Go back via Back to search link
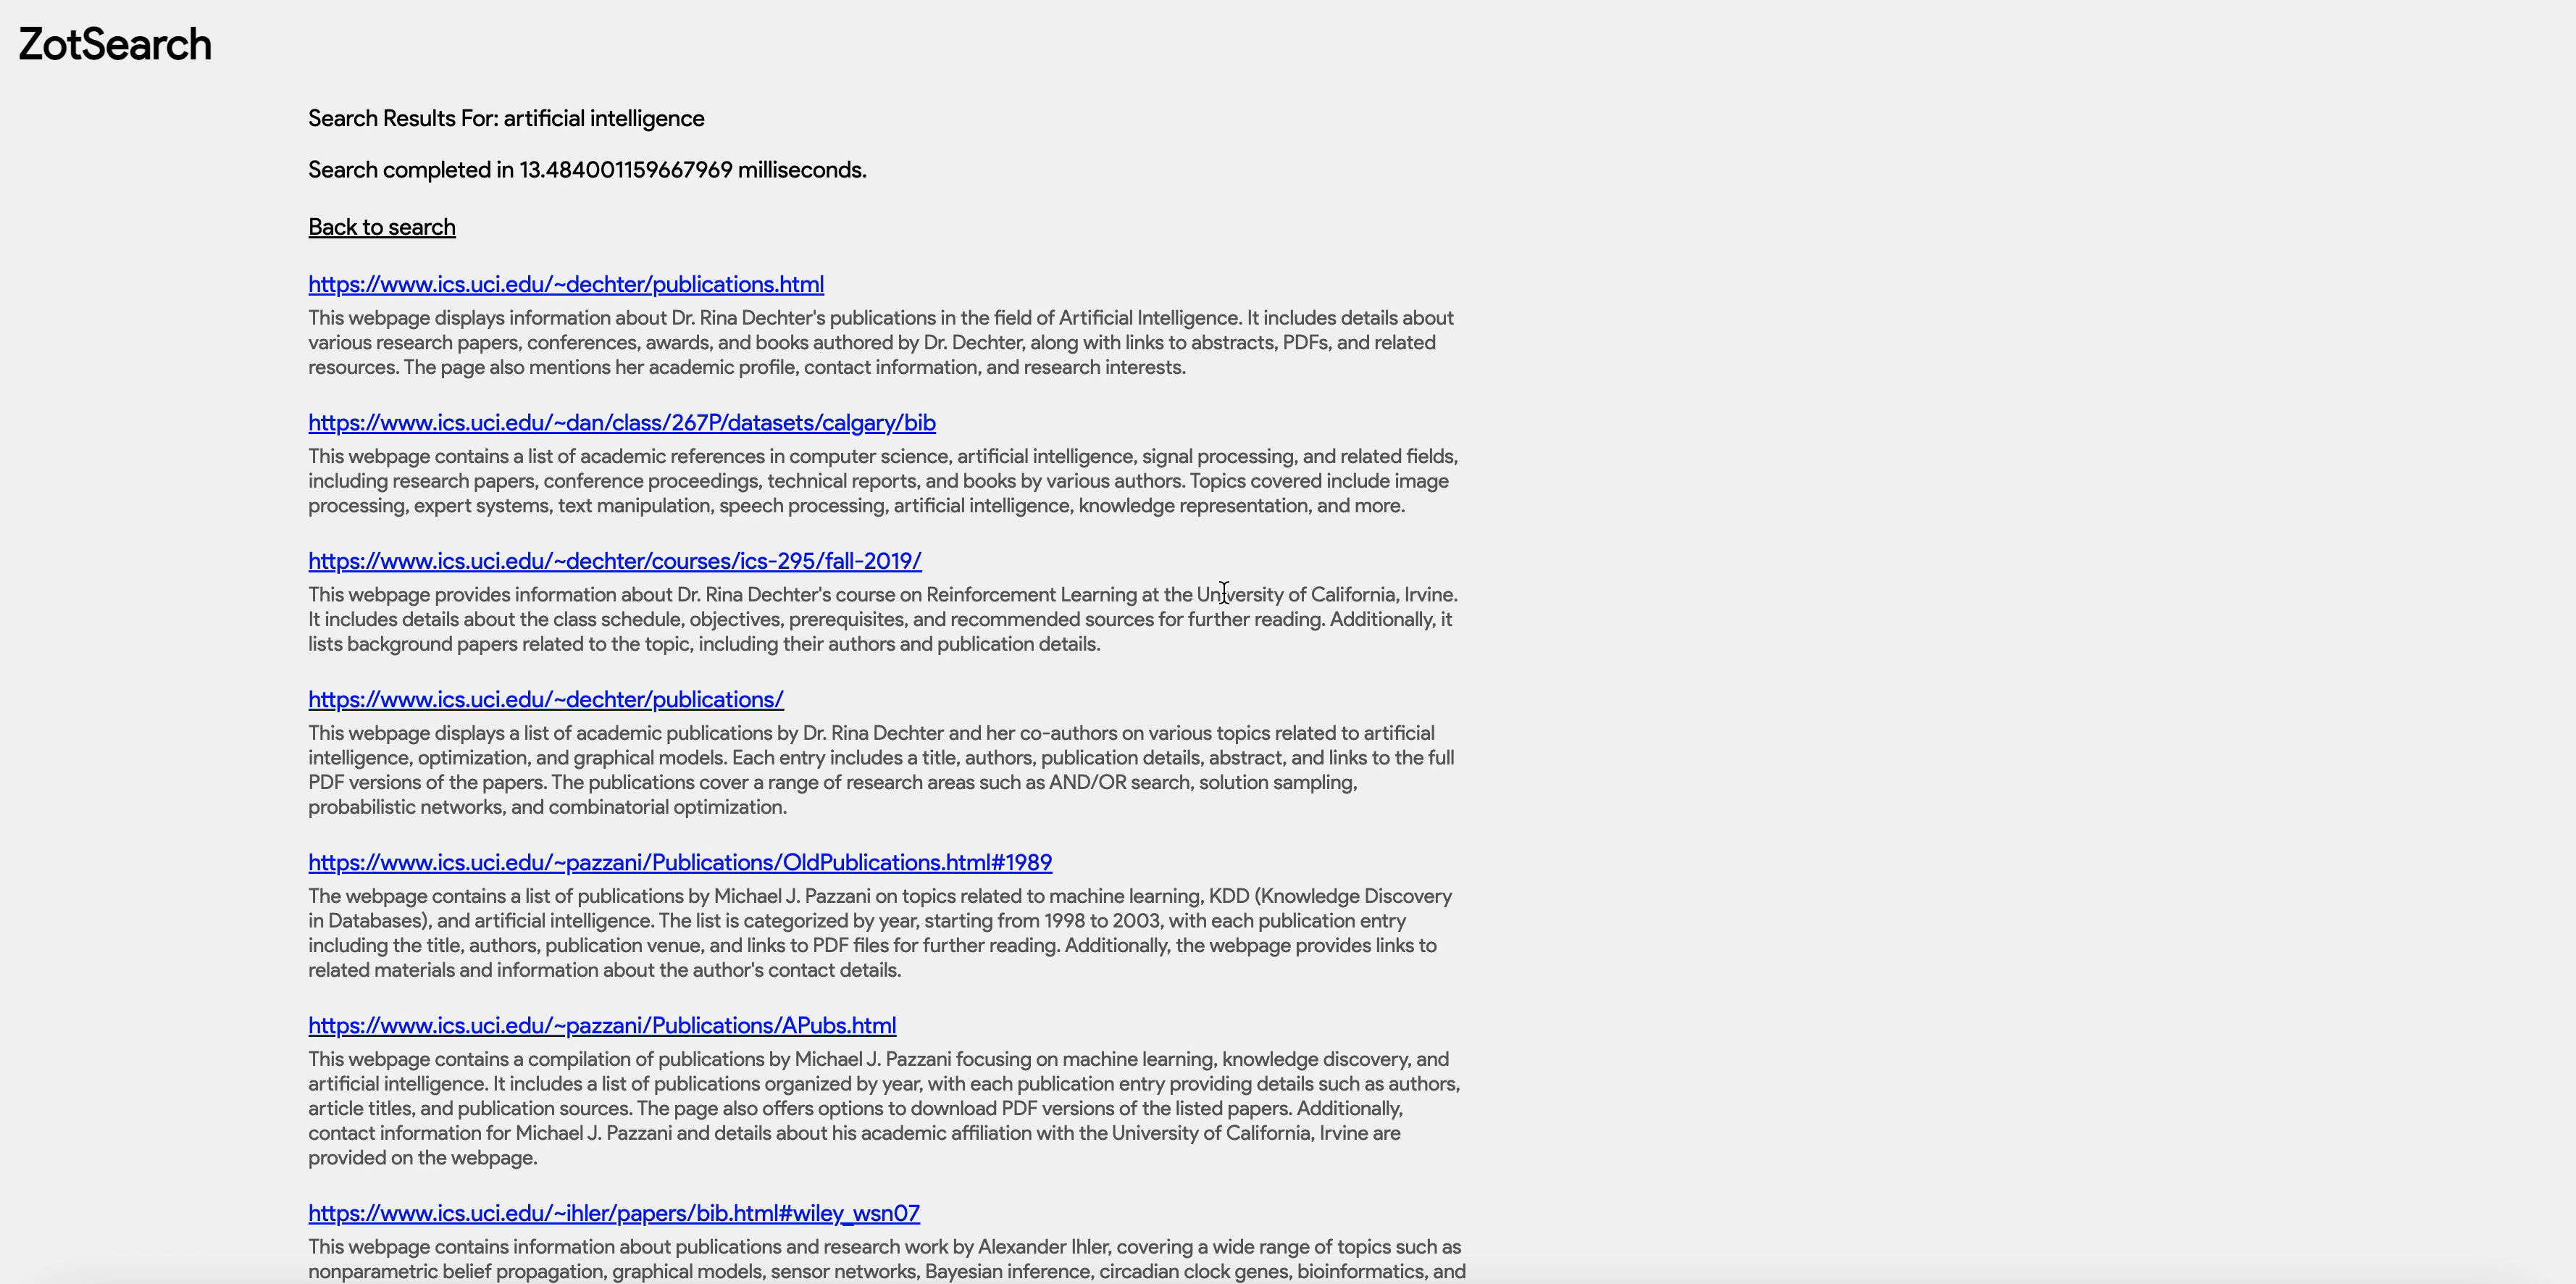Screen dimensions: 2576x1284 click(382, 227)
